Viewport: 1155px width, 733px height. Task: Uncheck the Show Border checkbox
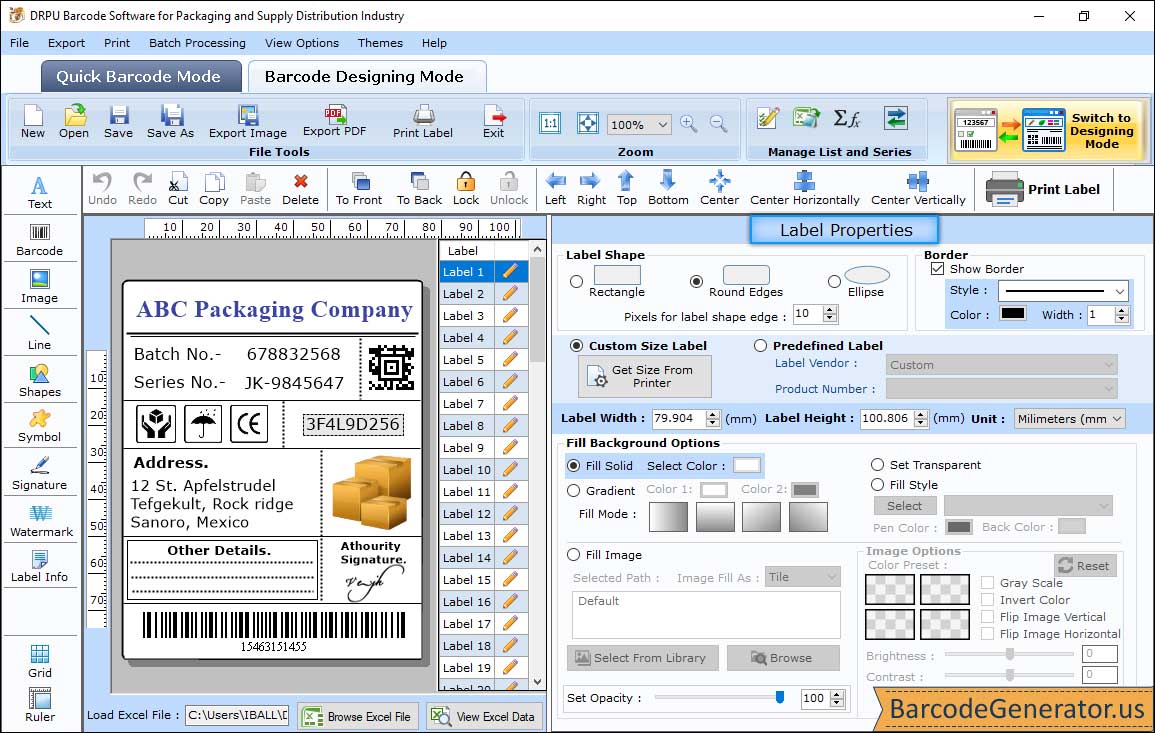point(937,269)
